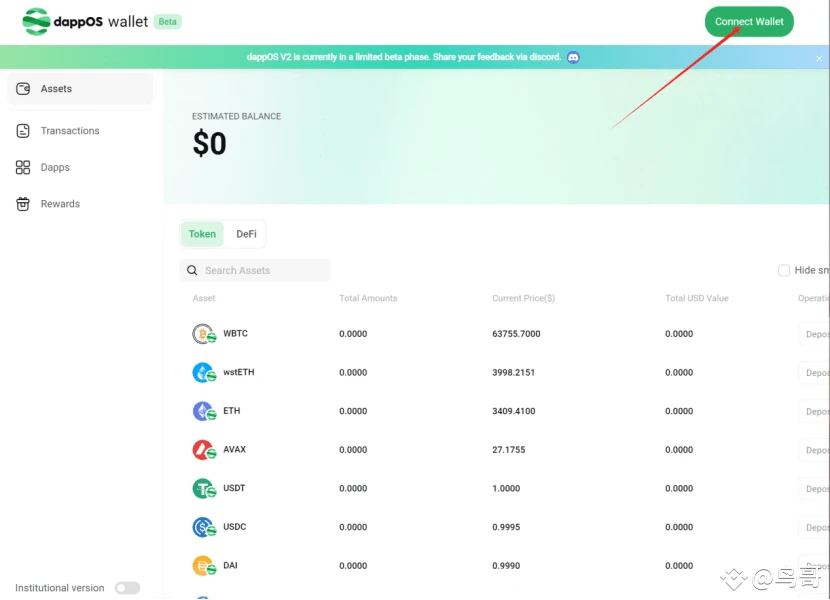Viewport: 830px width, 600px height.
Task: Click the Total USD Value column header
Action: tap(697, 298)
